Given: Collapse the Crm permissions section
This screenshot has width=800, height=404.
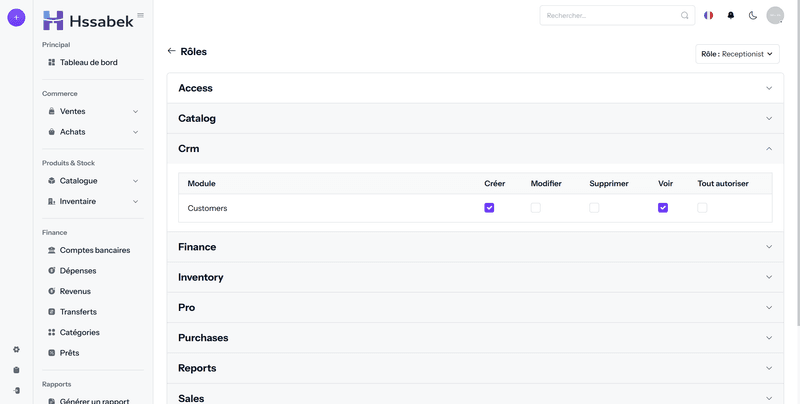Looking at the screenshot, I should (475, 148).
